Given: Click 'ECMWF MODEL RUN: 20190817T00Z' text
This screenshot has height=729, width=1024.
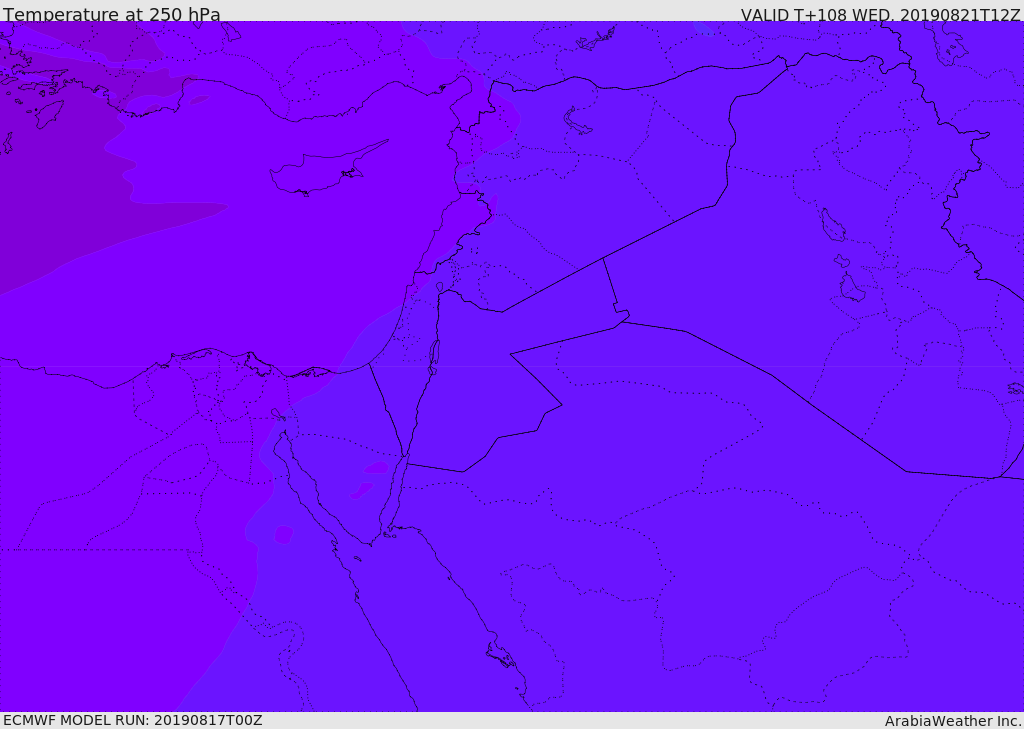Looking at the screenshot, I should tap(133, 721).
